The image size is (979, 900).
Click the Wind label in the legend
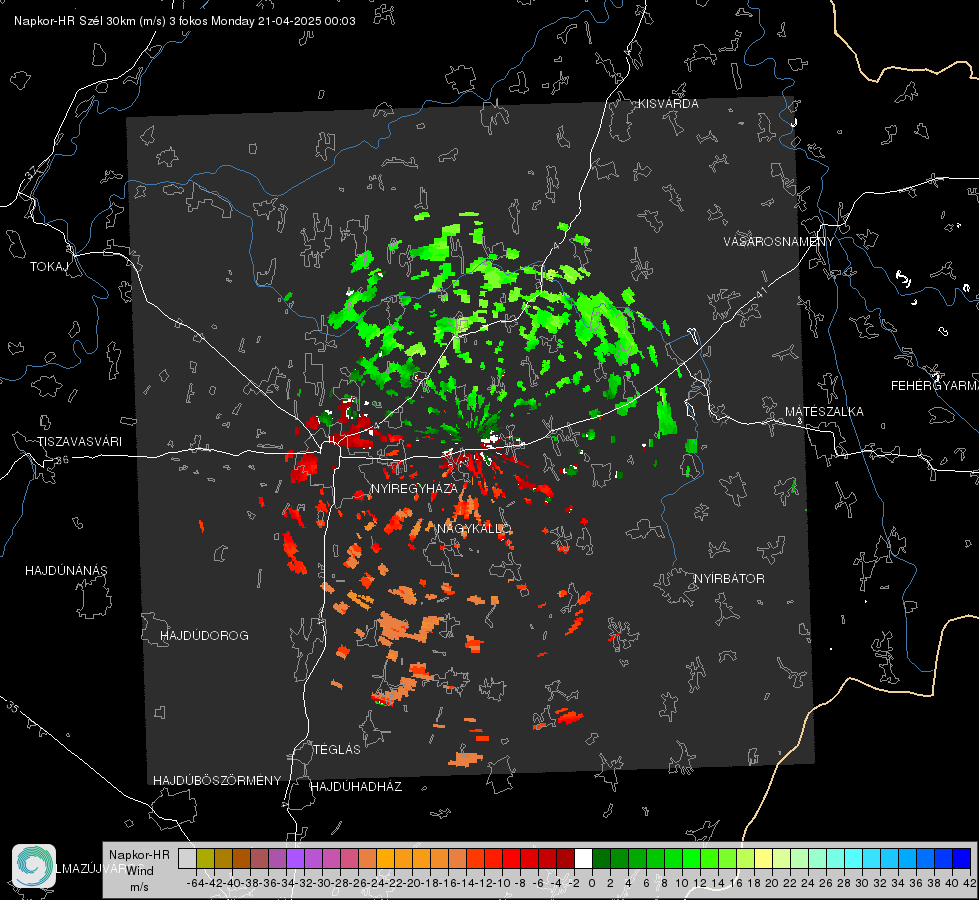[140, 871]
